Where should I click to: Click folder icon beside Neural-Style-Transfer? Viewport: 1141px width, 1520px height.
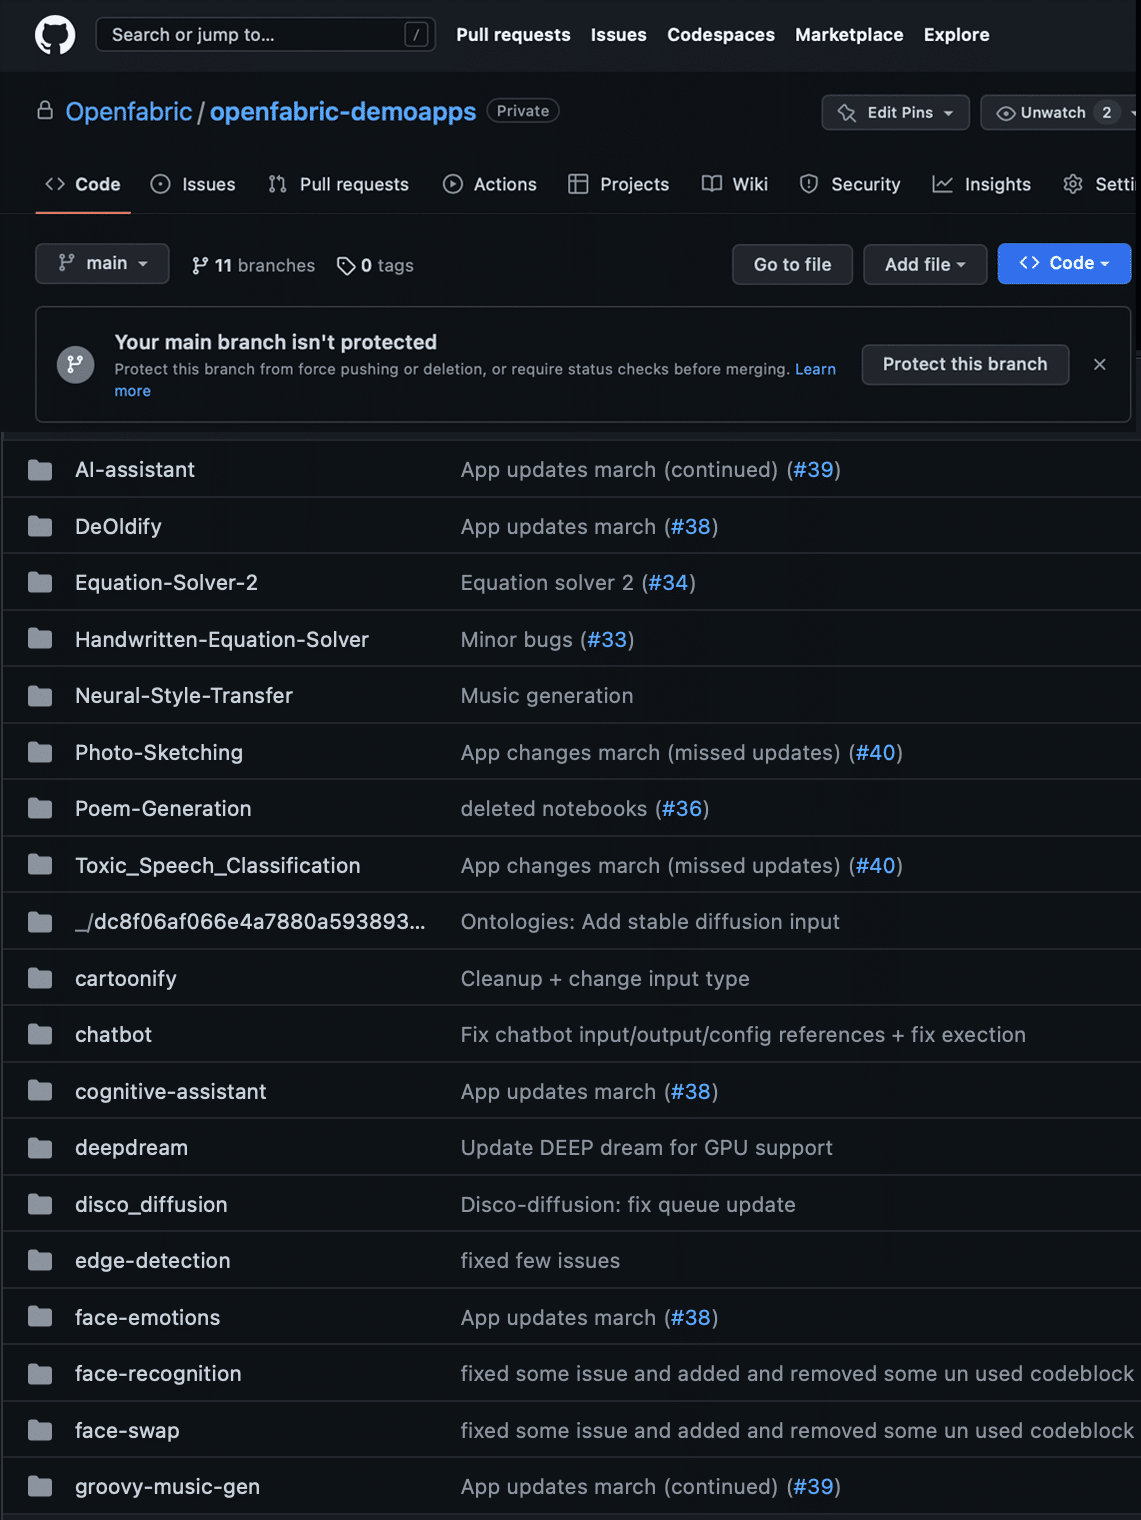coord(40,696)
